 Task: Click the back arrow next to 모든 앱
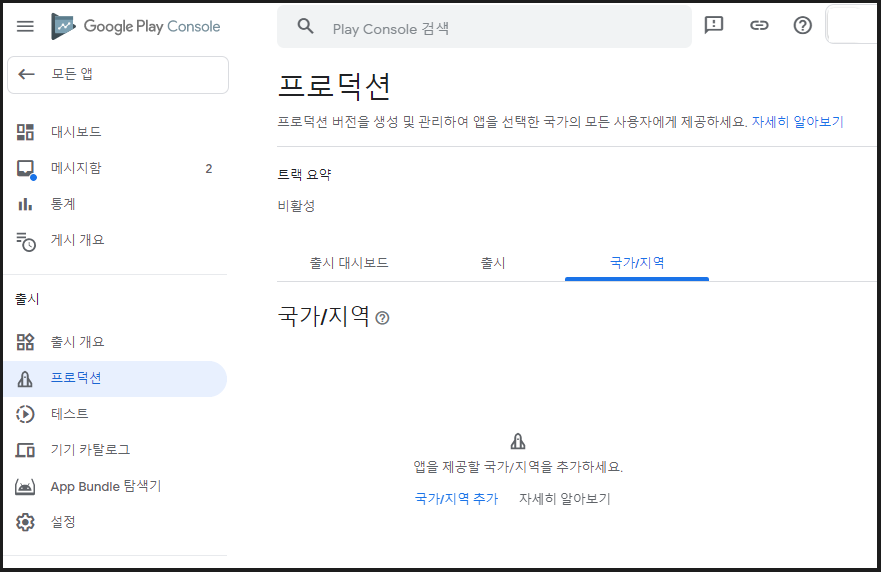click(27, 74)
